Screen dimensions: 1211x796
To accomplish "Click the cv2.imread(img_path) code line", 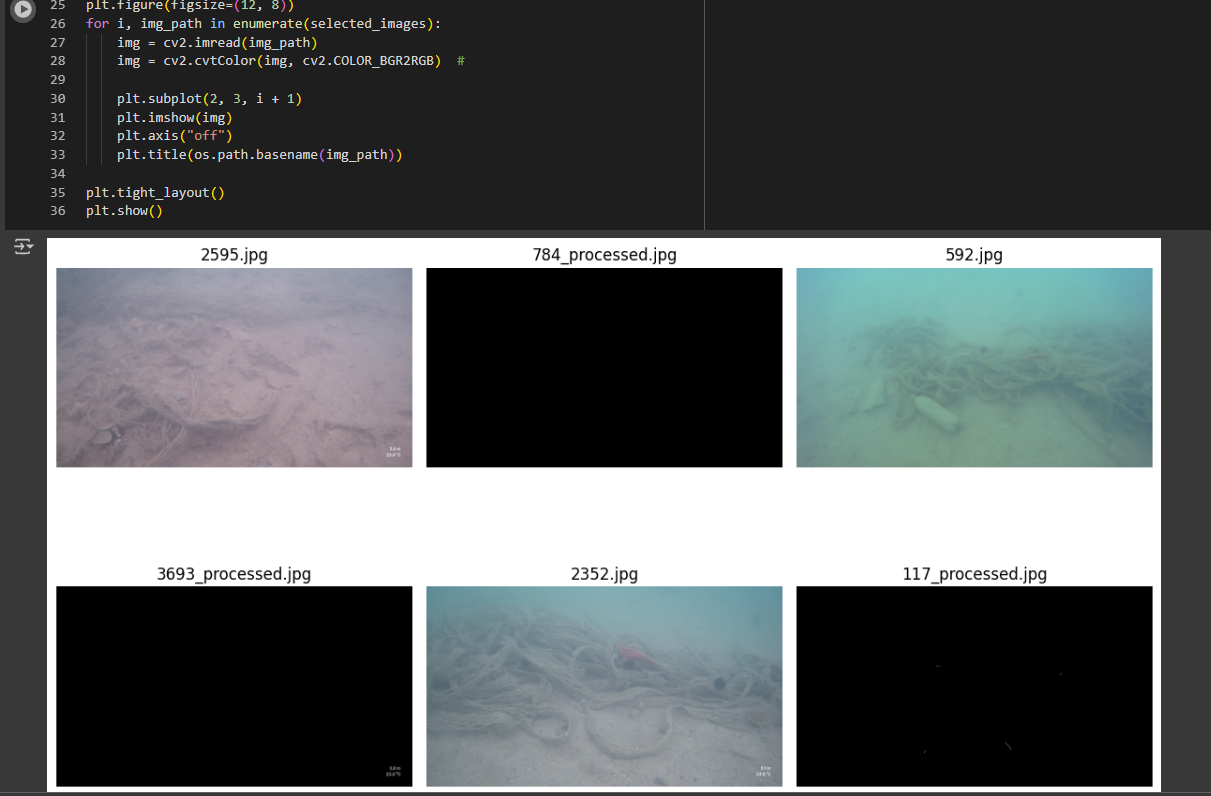I will click(x=217, y=42).
